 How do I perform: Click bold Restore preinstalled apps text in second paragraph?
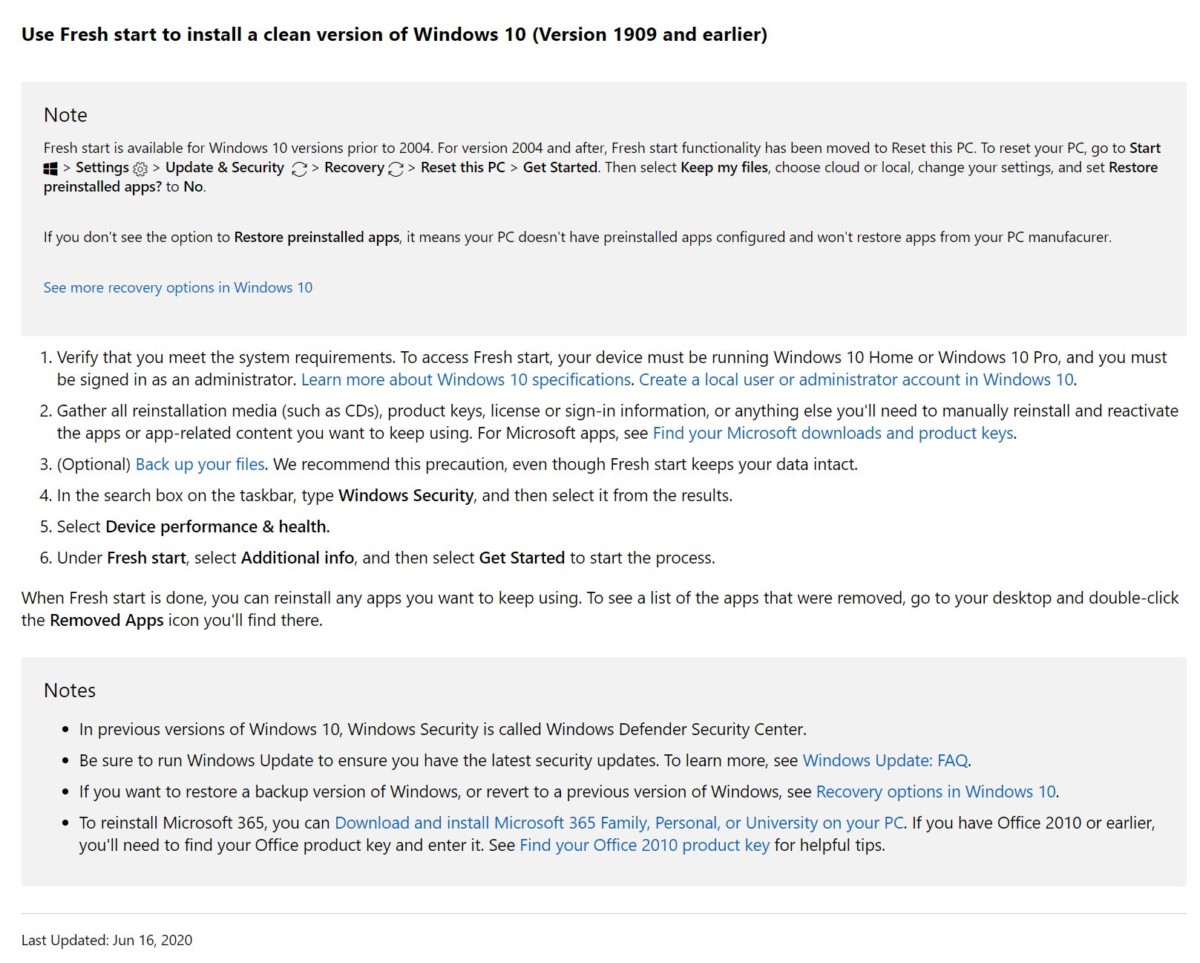point(317,237)
